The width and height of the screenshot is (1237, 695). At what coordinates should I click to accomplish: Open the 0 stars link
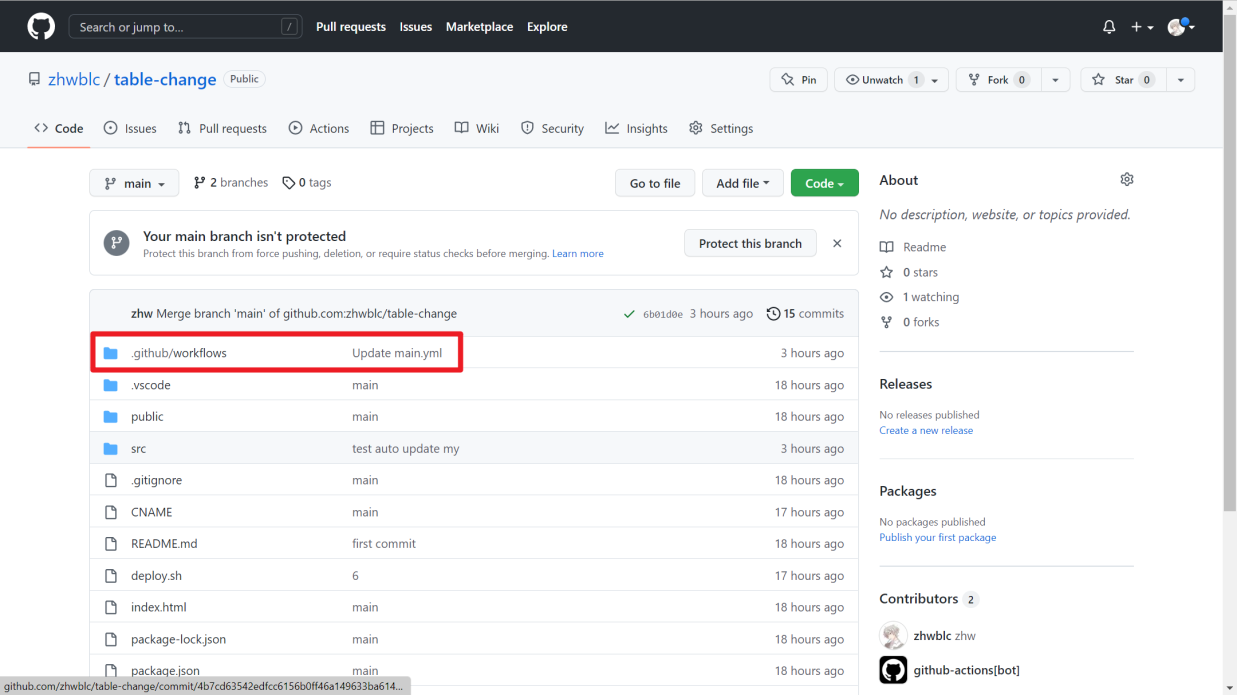tap(909, 272)
